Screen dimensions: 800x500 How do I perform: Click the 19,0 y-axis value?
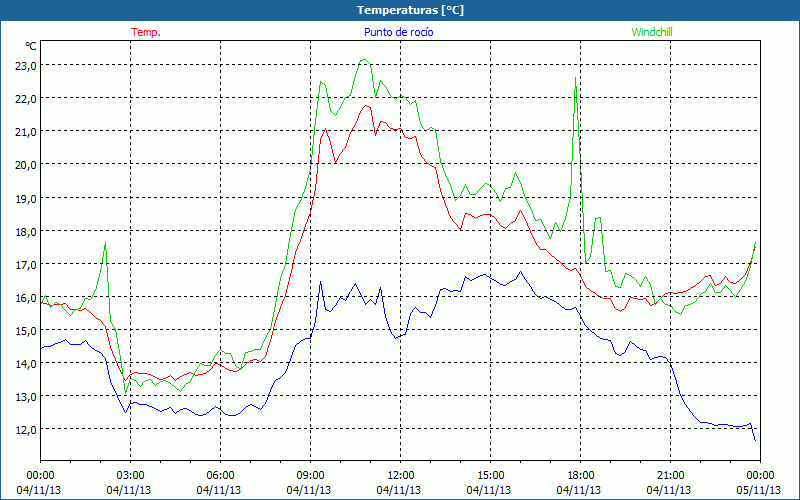click(x=26, y=198)
